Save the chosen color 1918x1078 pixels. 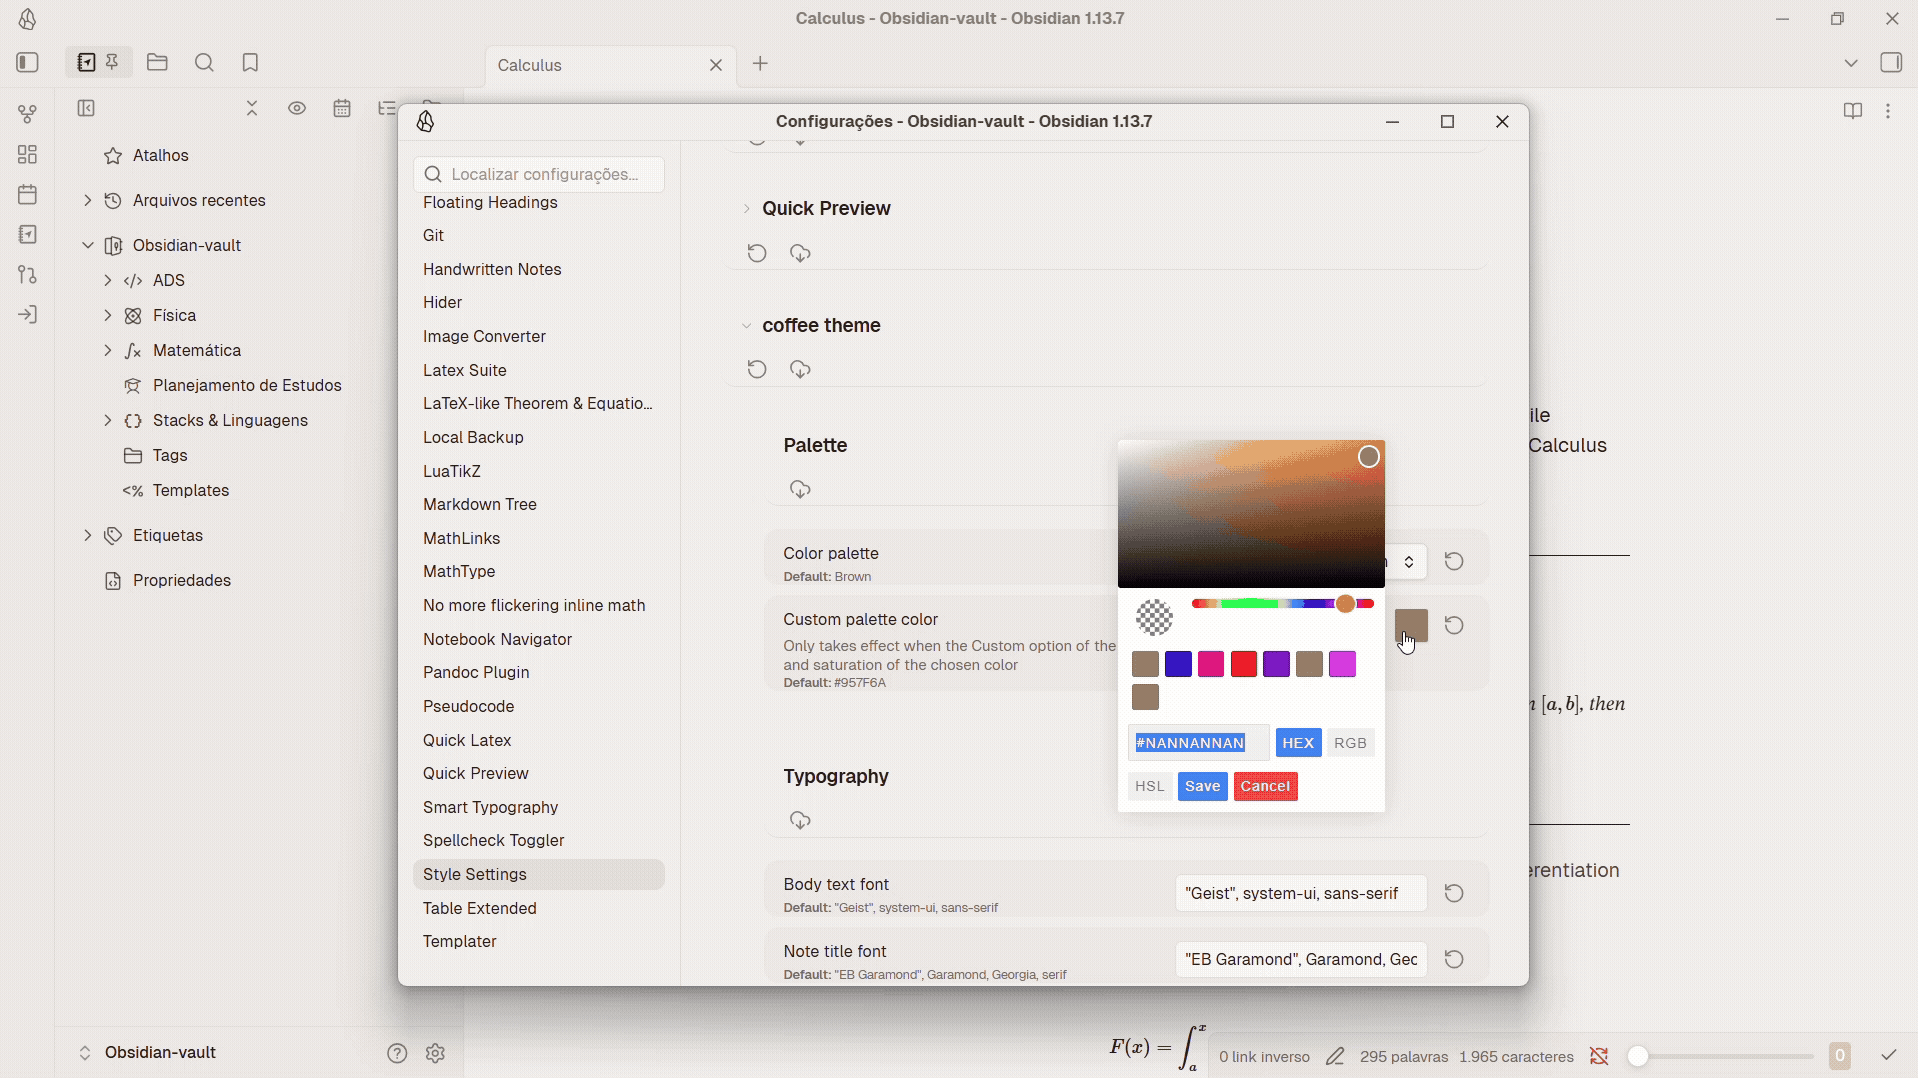click(1202, 786)
